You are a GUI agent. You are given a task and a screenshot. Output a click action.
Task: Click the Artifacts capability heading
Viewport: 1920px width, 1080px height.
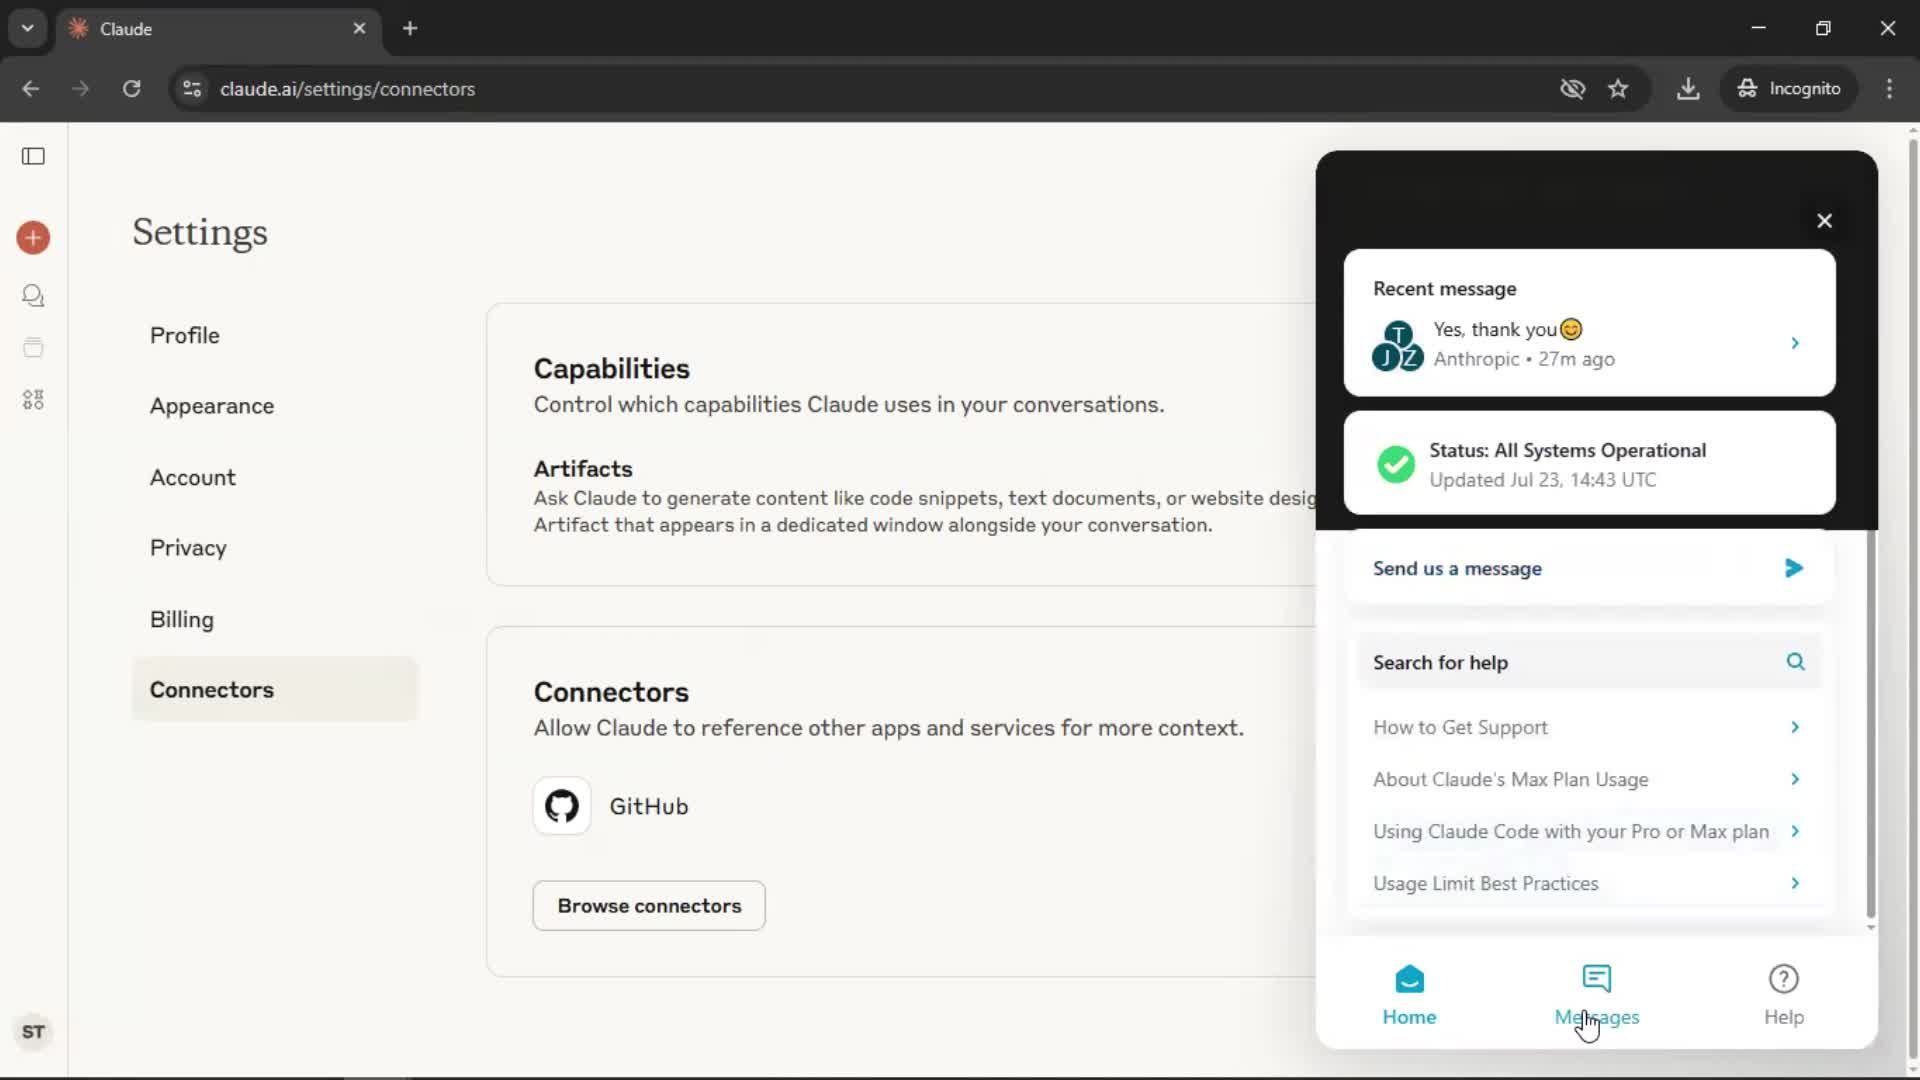pos(583,469)
